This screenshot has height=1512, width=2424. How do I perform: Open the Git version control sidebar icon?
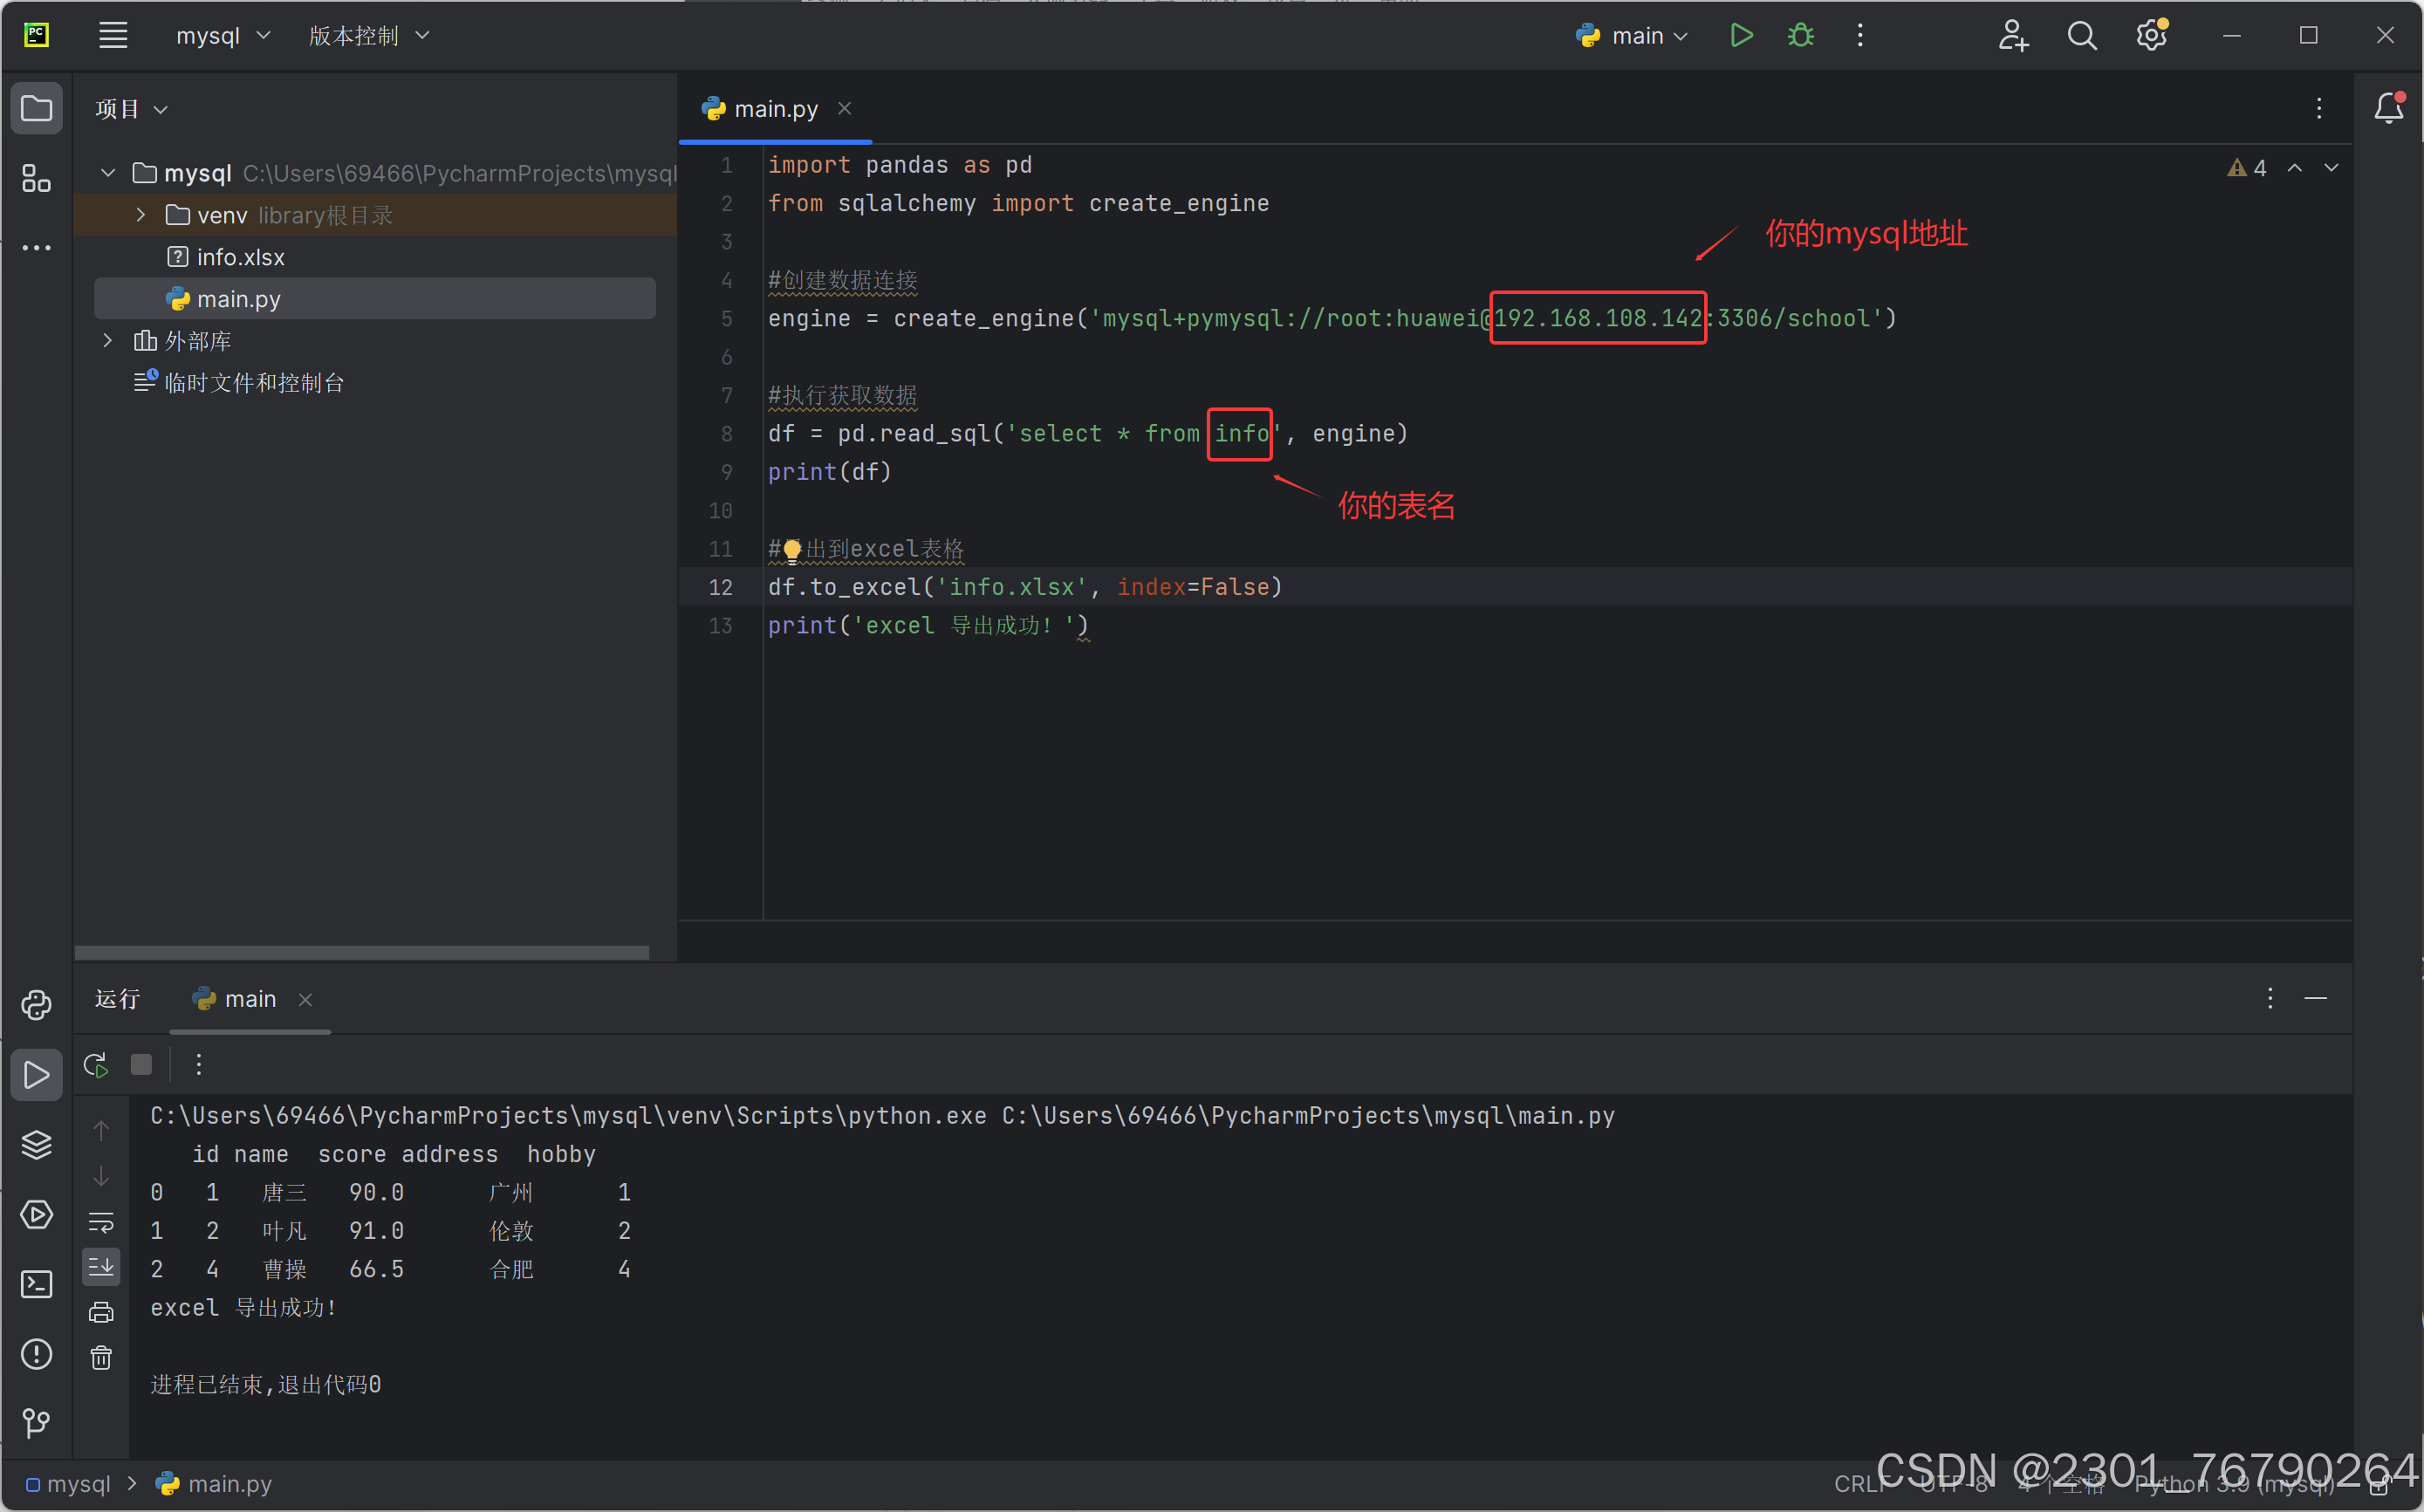tap(37, 1422)
